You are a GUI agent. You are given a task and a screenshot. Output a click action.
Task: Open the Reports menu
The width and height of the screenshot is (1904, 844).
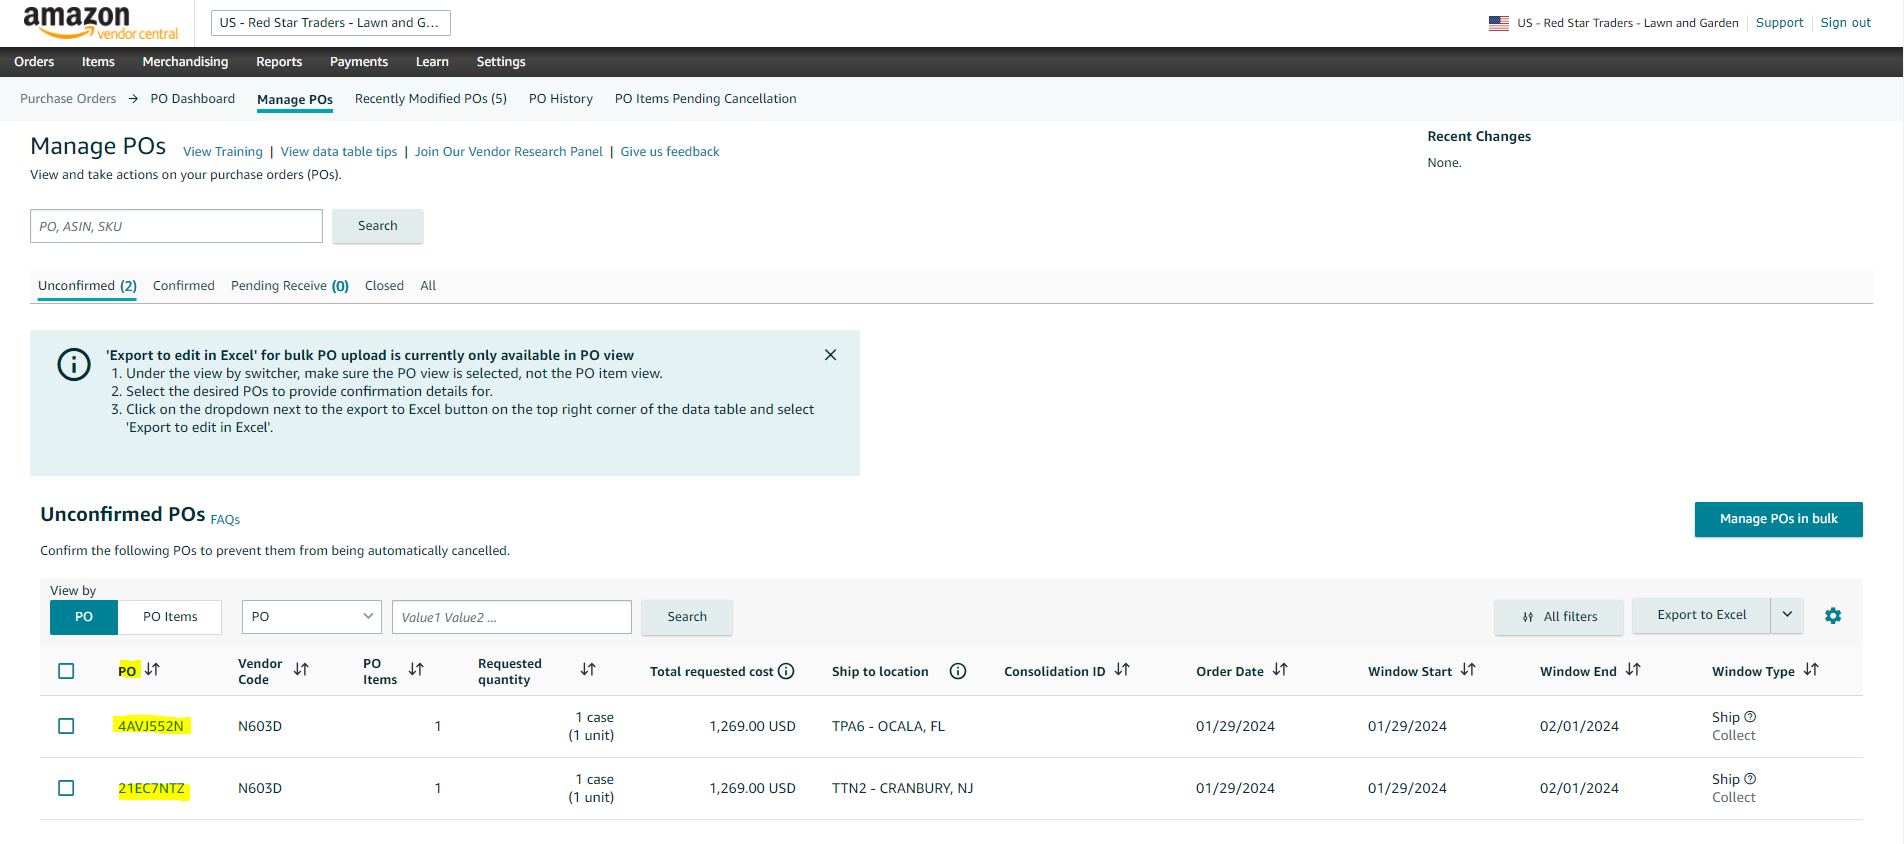point(279,62)
